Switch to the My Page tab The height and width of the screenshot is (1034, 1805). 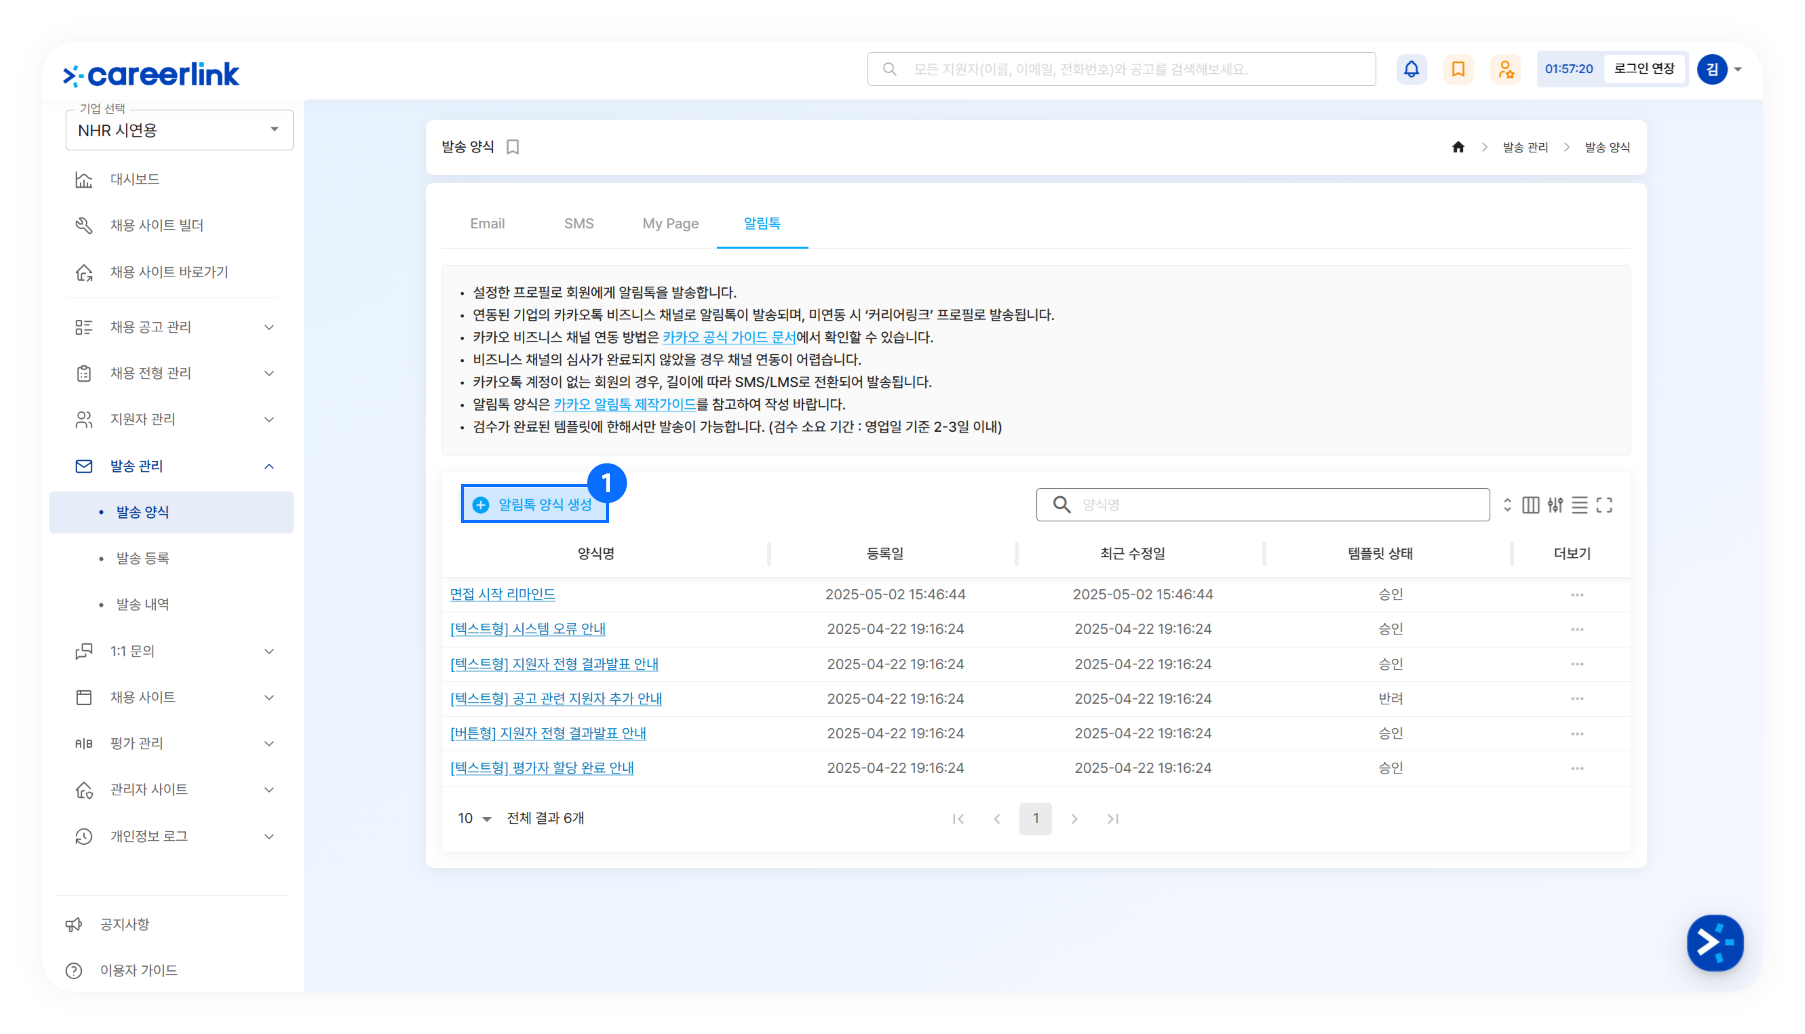(x=670, y=224)
